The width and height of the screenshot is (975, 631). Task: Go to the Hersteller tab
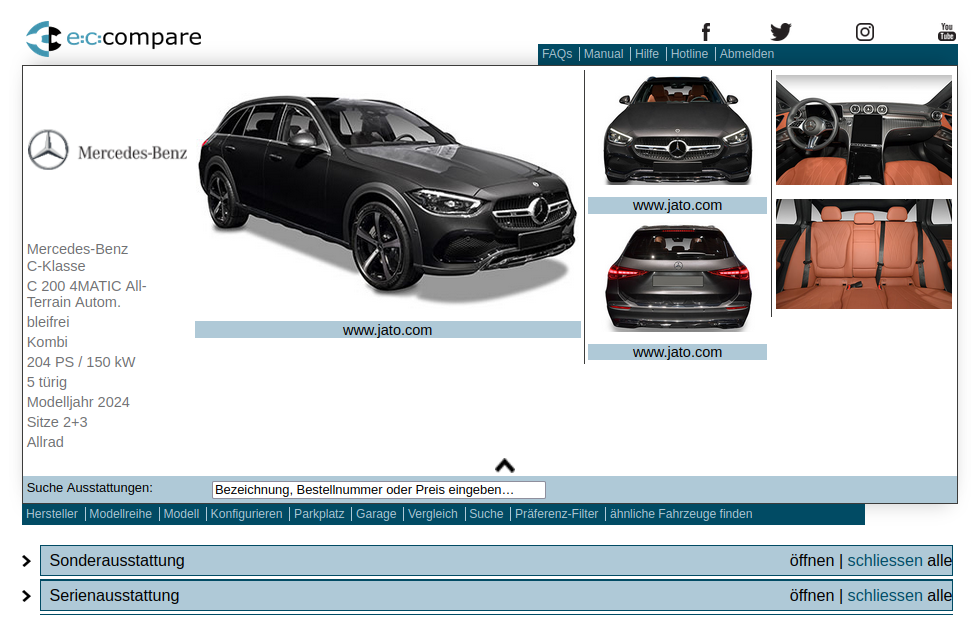point(52,514)
